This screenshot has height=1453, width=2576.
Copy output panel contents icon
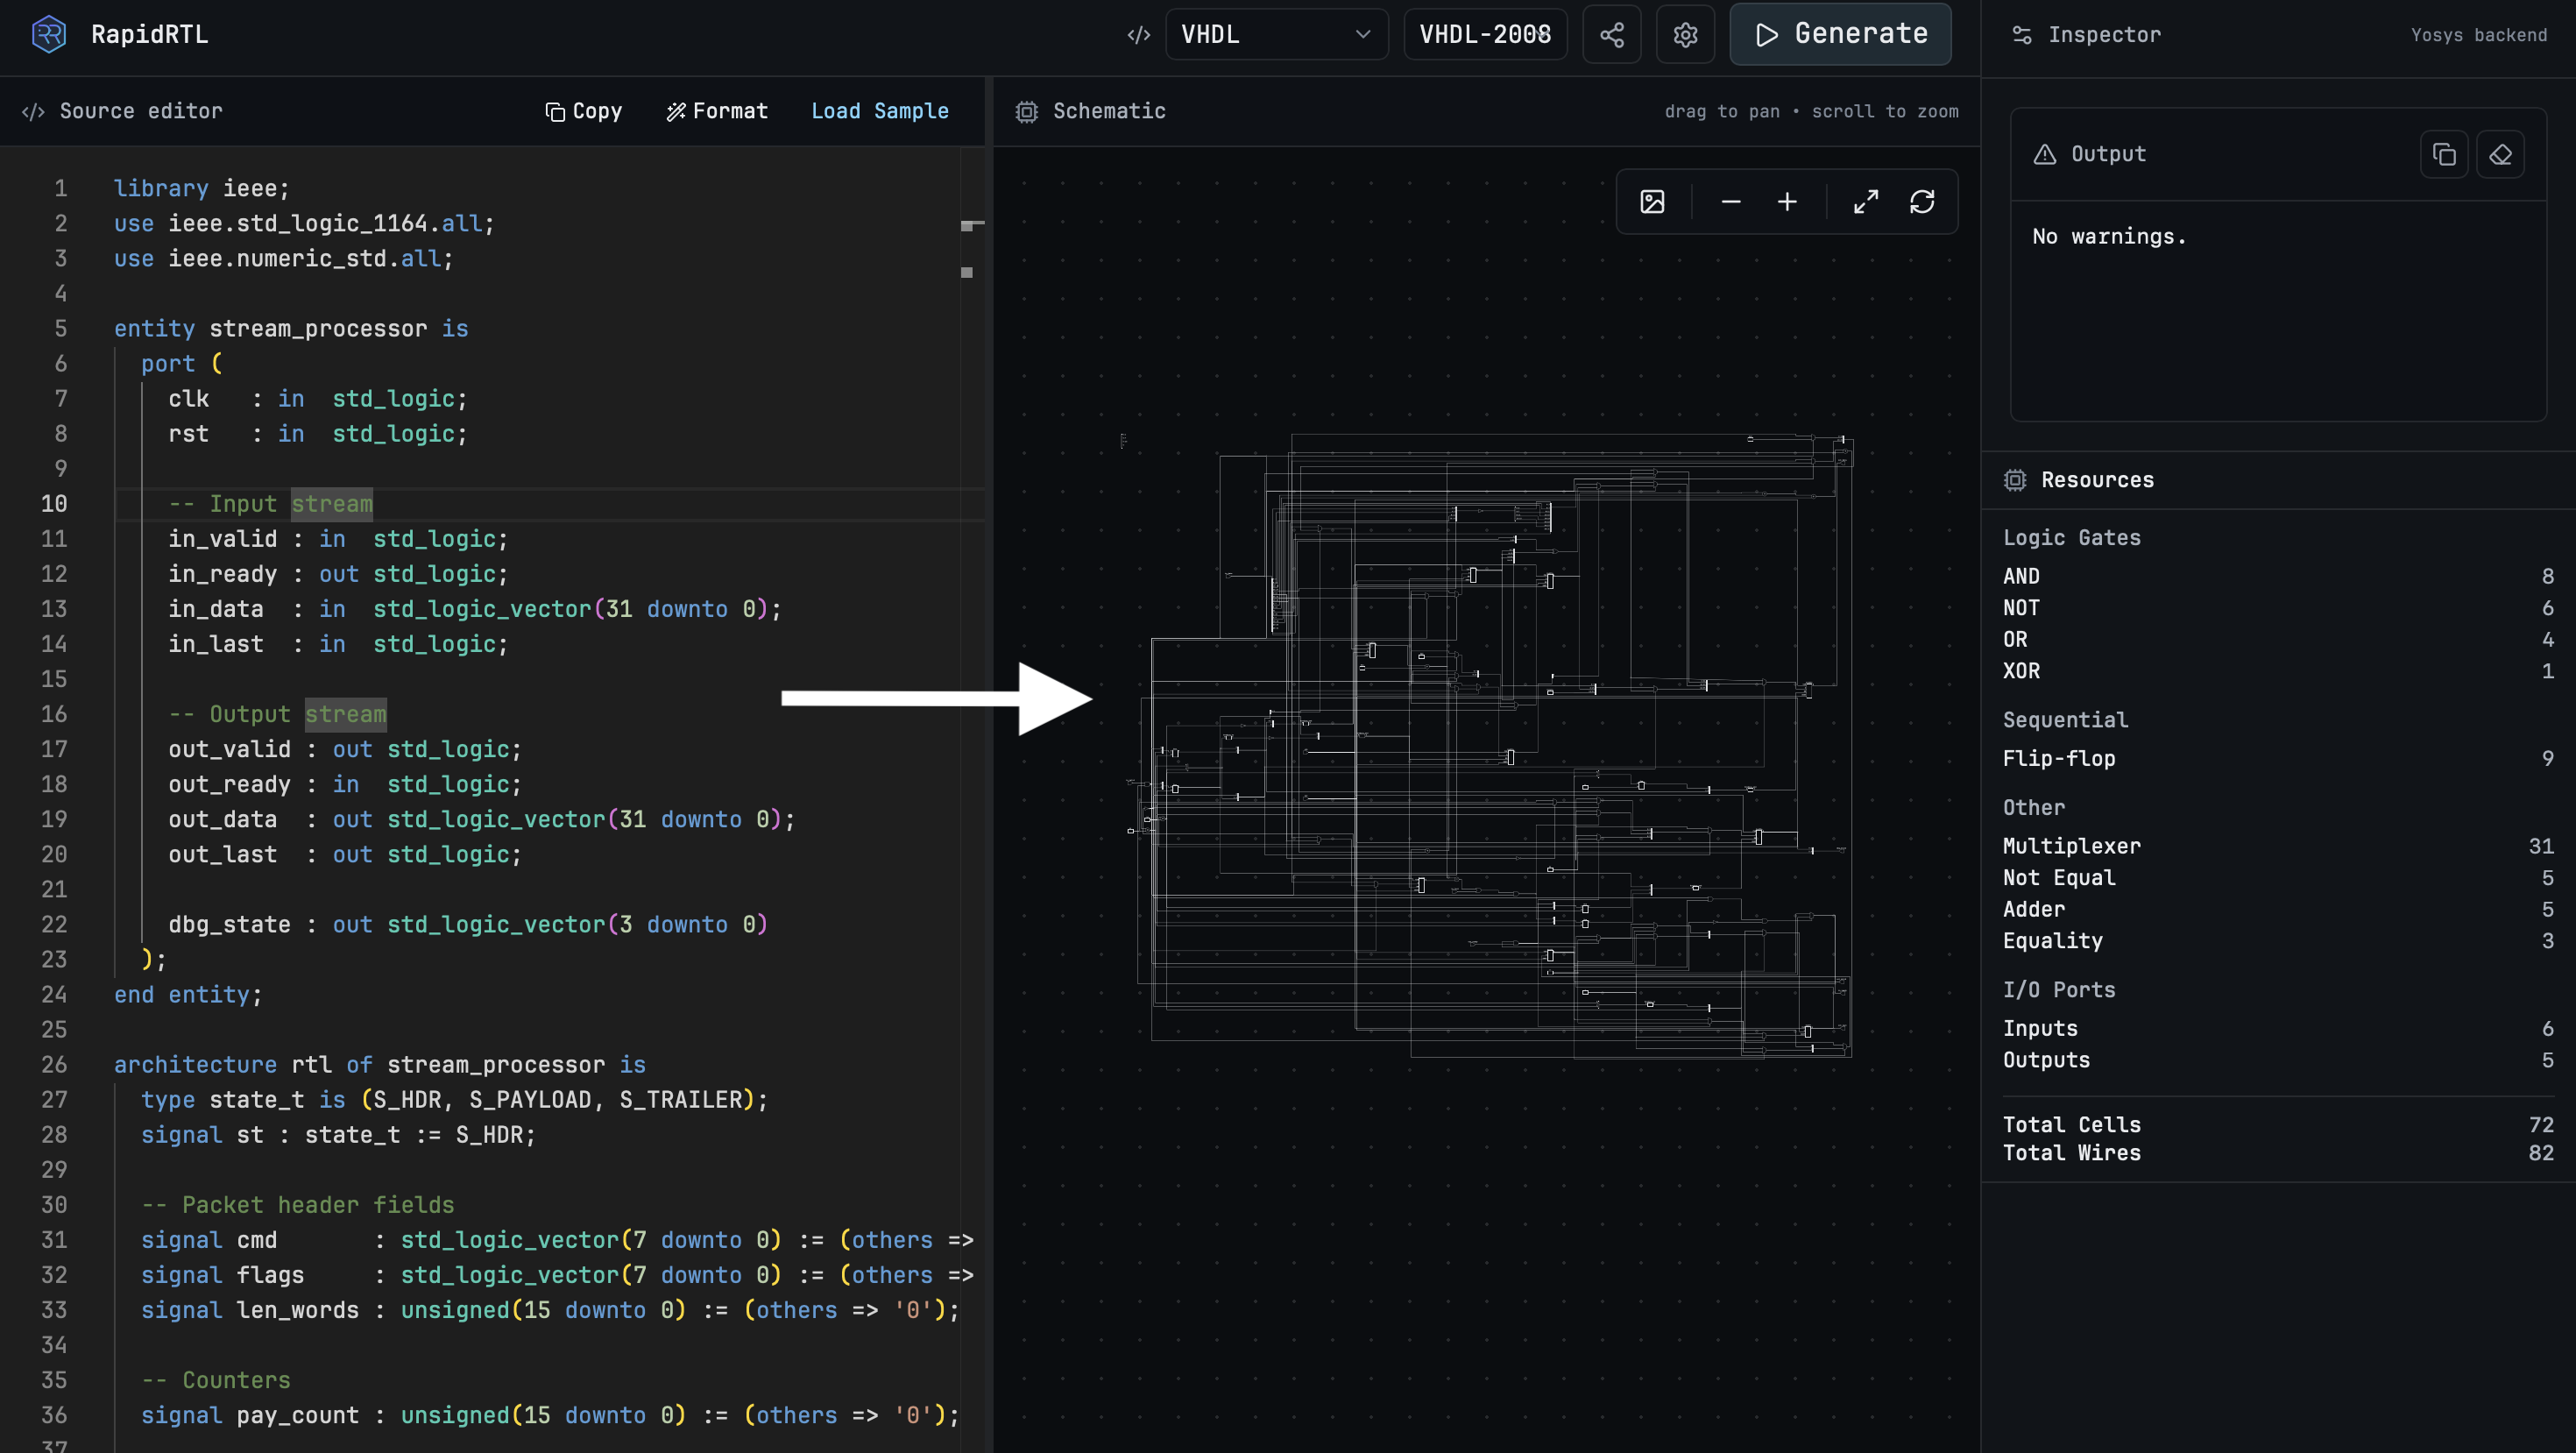[2444, 154]
